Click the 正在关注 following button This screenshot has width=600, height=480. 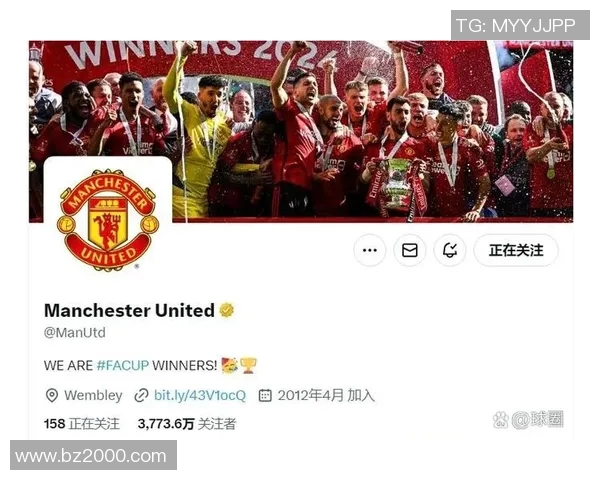pyautogui.click(x=516, y=250)
